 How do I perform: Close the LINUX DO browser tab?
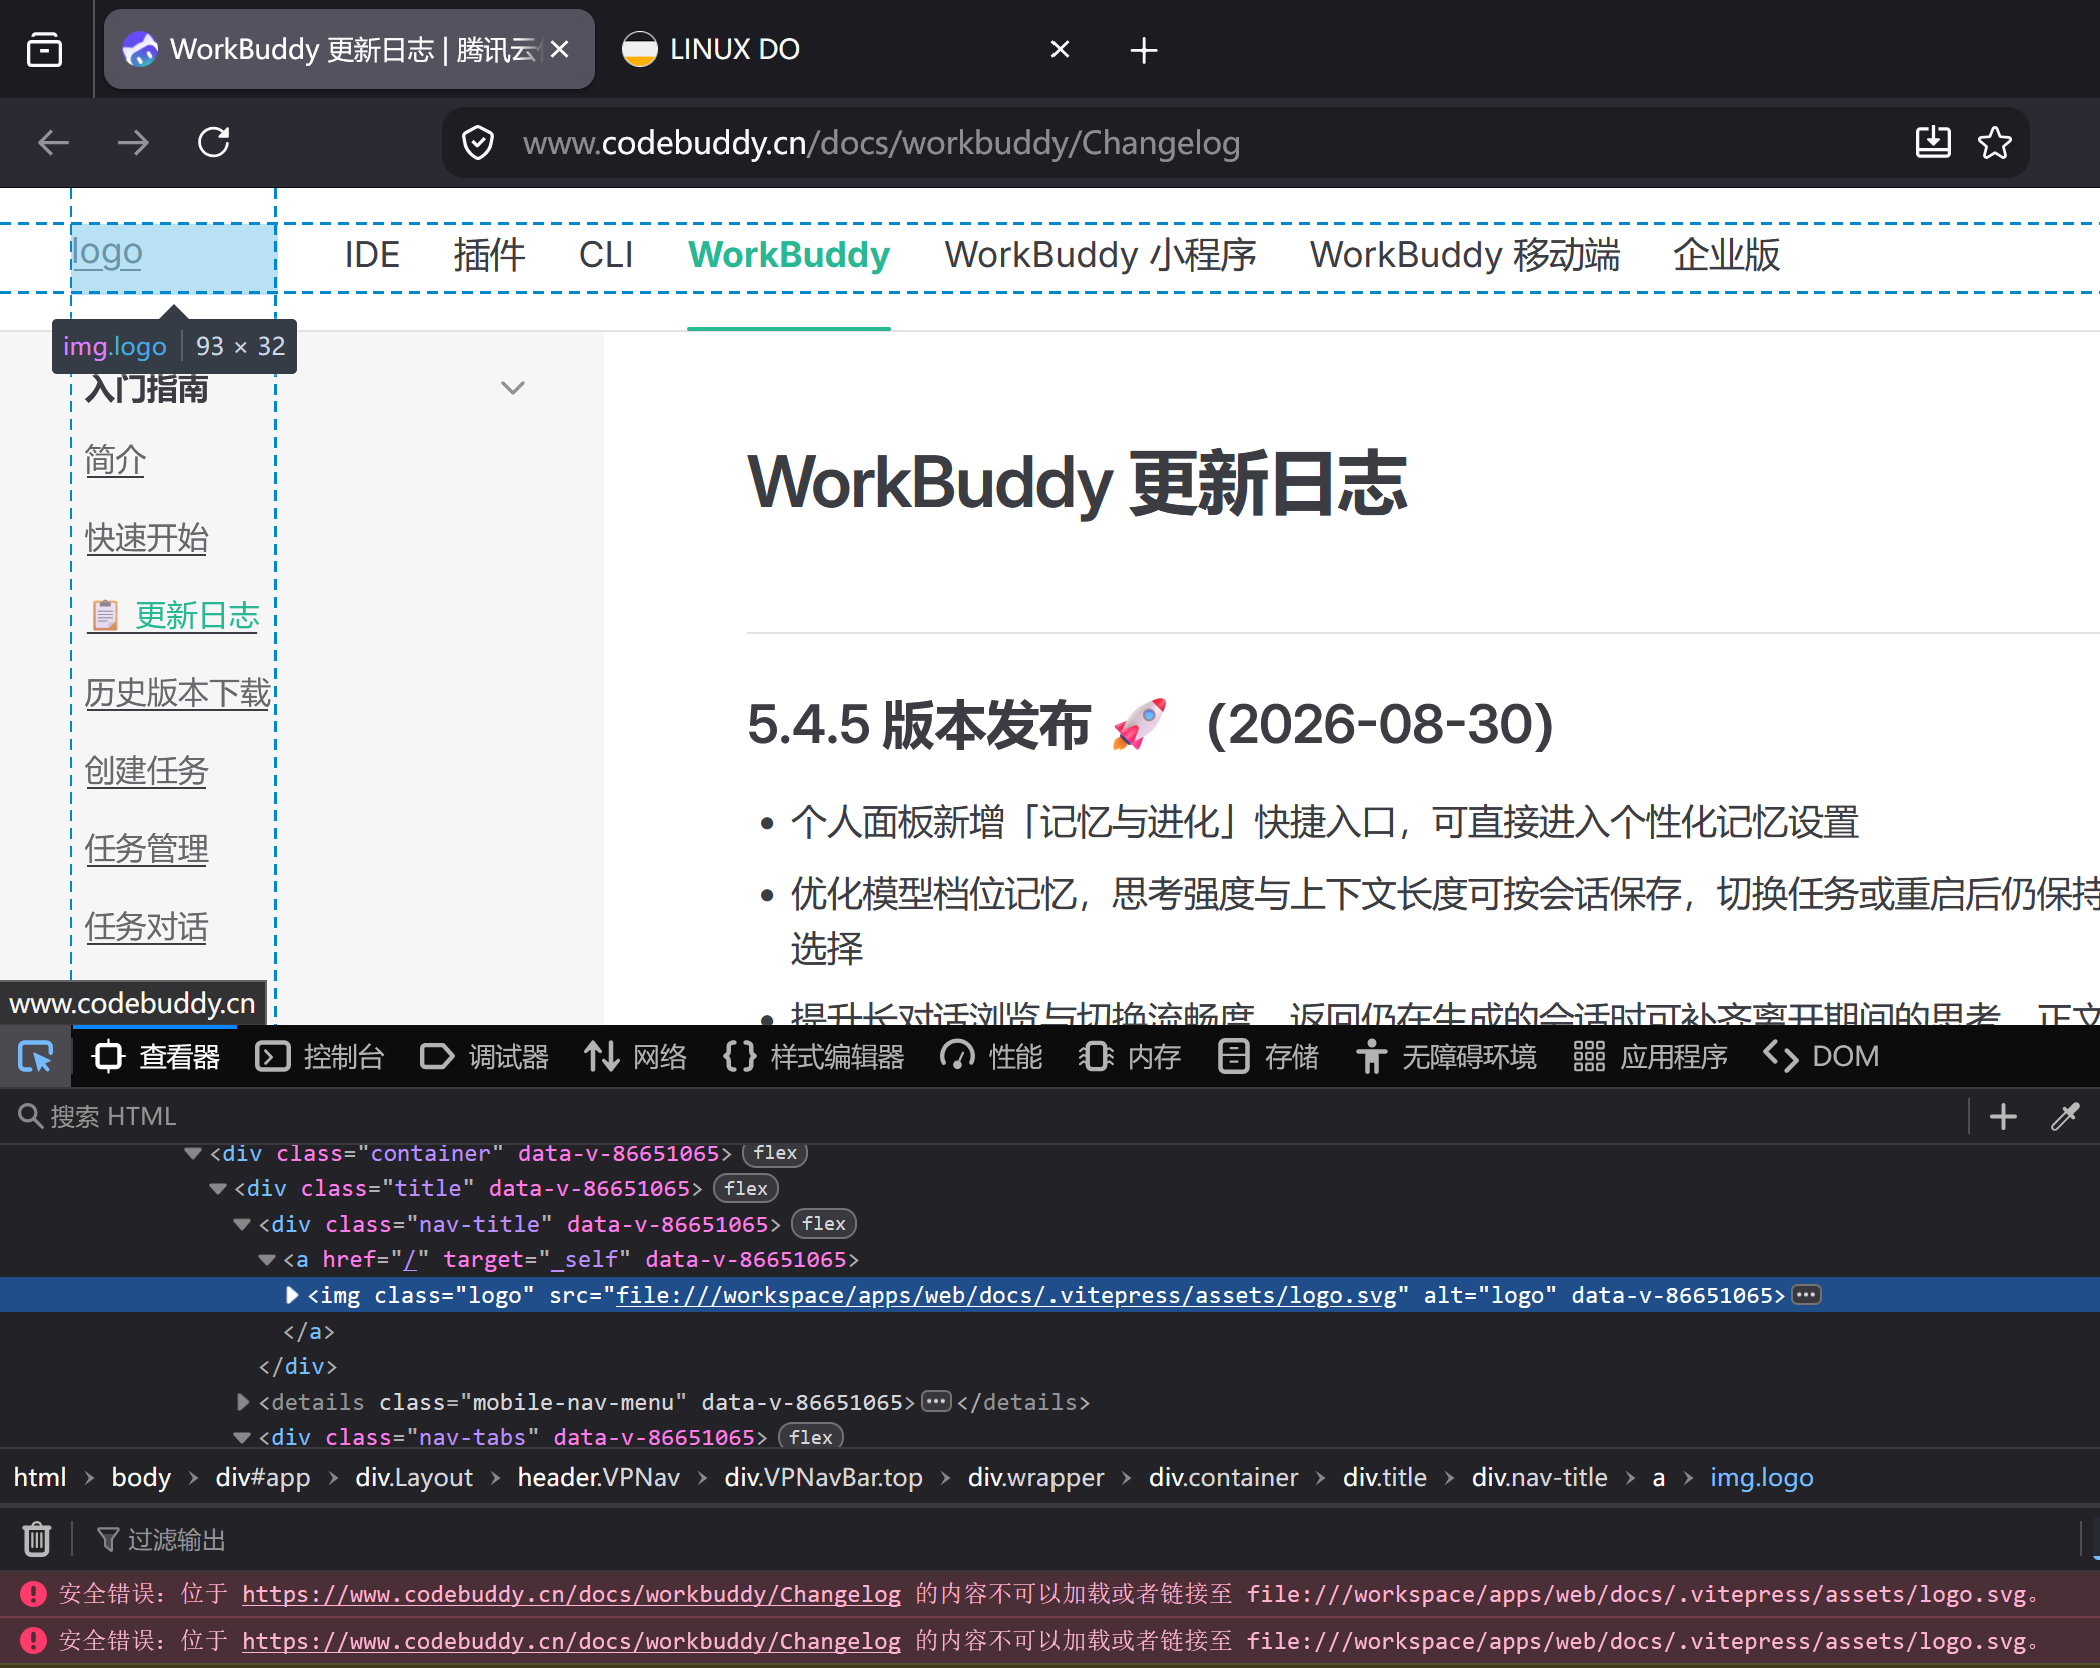(1060, 49)
